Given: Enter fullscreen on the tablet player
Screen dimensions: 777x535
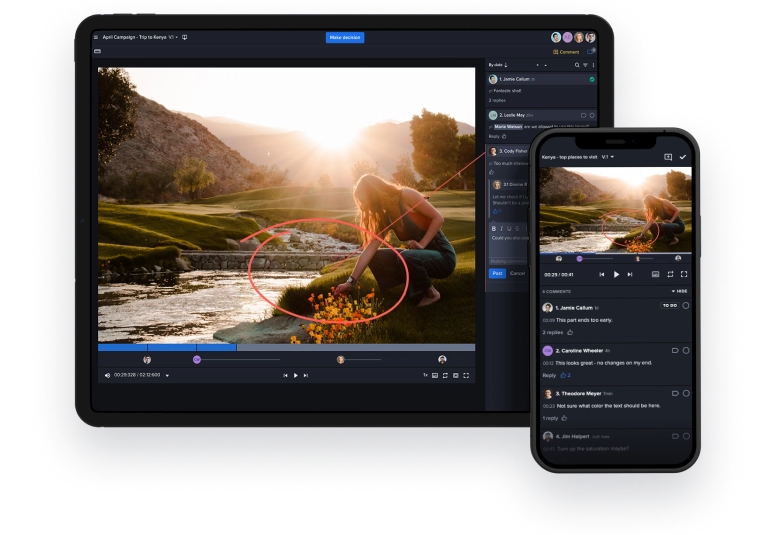Looking at the screenshot, I should [x=467, y=375].
